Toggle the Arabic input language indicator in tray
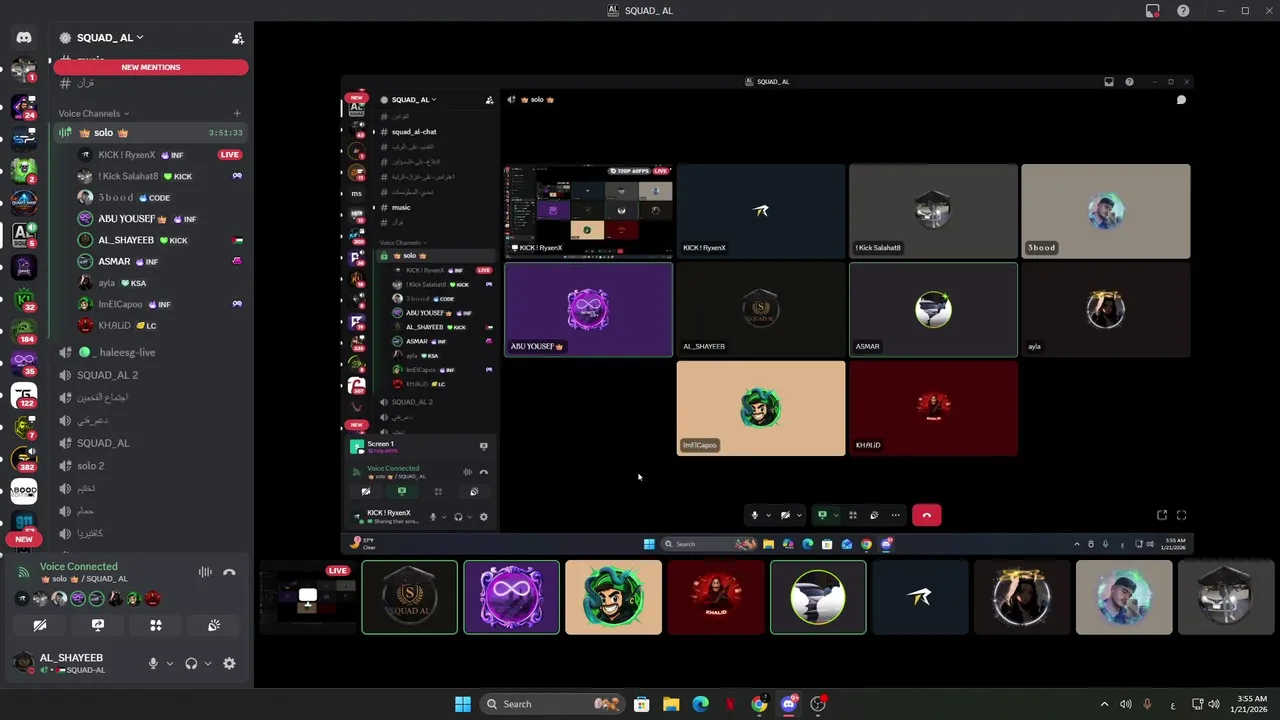 tap(1173, 704)
